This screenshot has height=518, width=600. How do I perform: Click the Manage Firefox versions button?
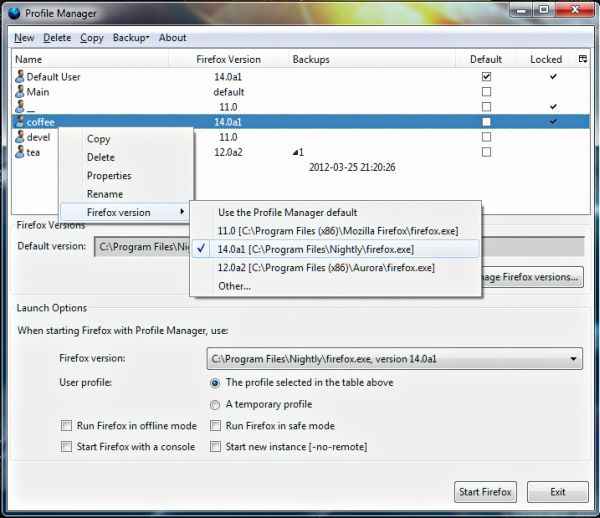coord(532,277)
